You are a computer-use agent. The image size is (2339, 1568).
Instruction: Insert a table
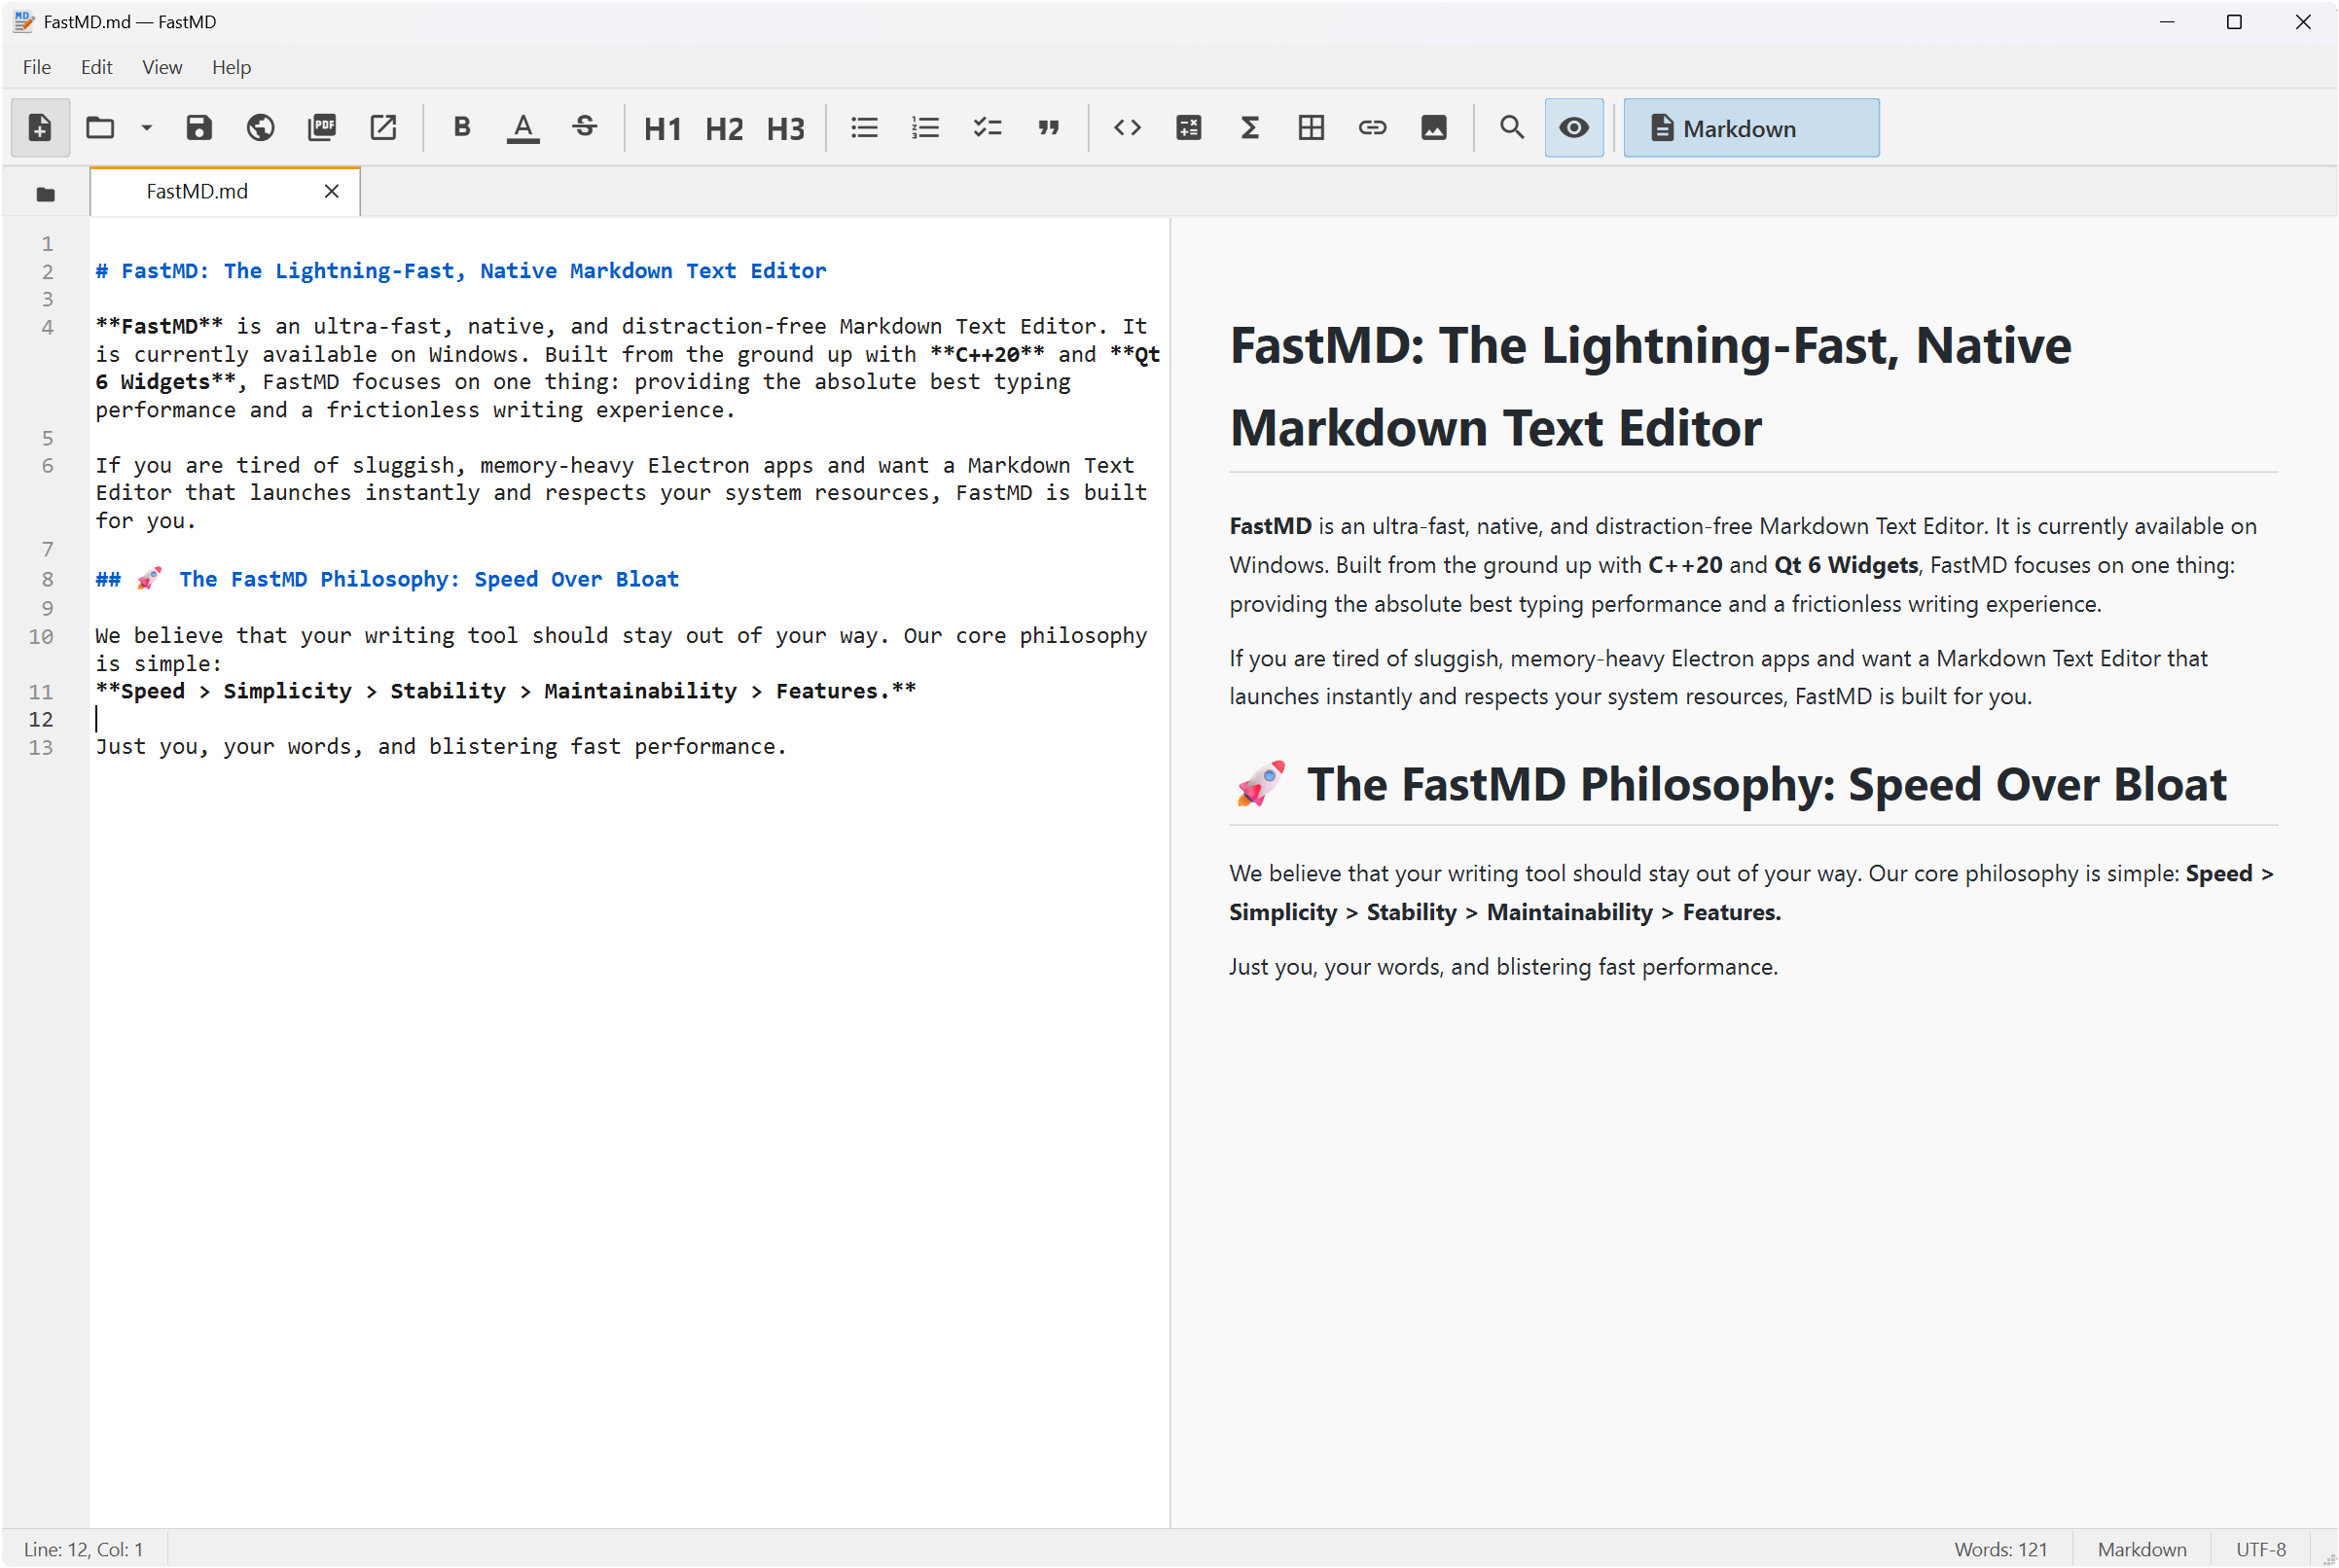(x=1311, y=128)
